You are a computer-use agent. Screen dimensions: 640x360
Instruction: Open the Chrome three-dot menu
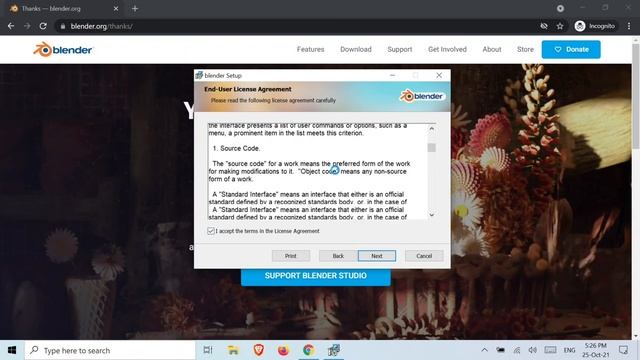pyautogui.click(x=629, y=26)
